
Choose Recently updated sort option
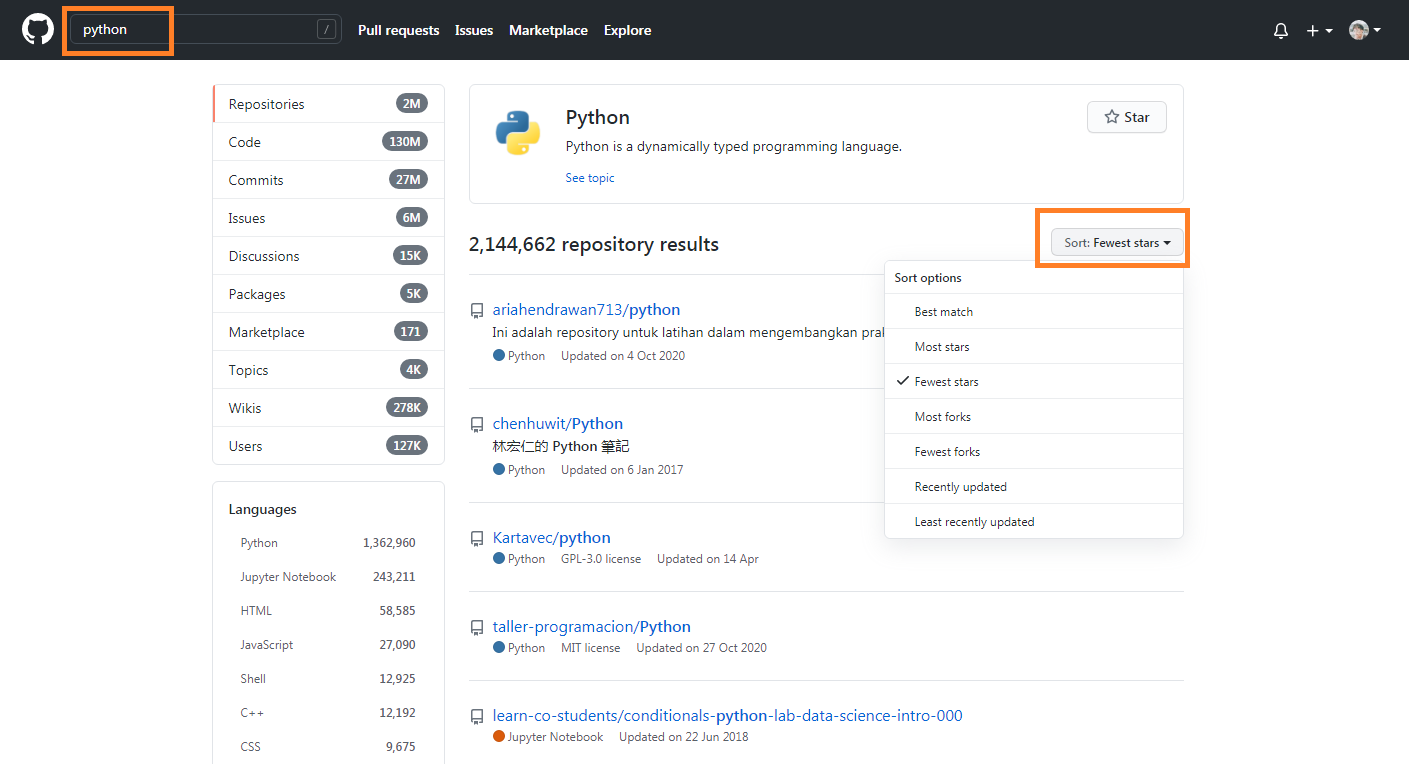point(1034,487)
